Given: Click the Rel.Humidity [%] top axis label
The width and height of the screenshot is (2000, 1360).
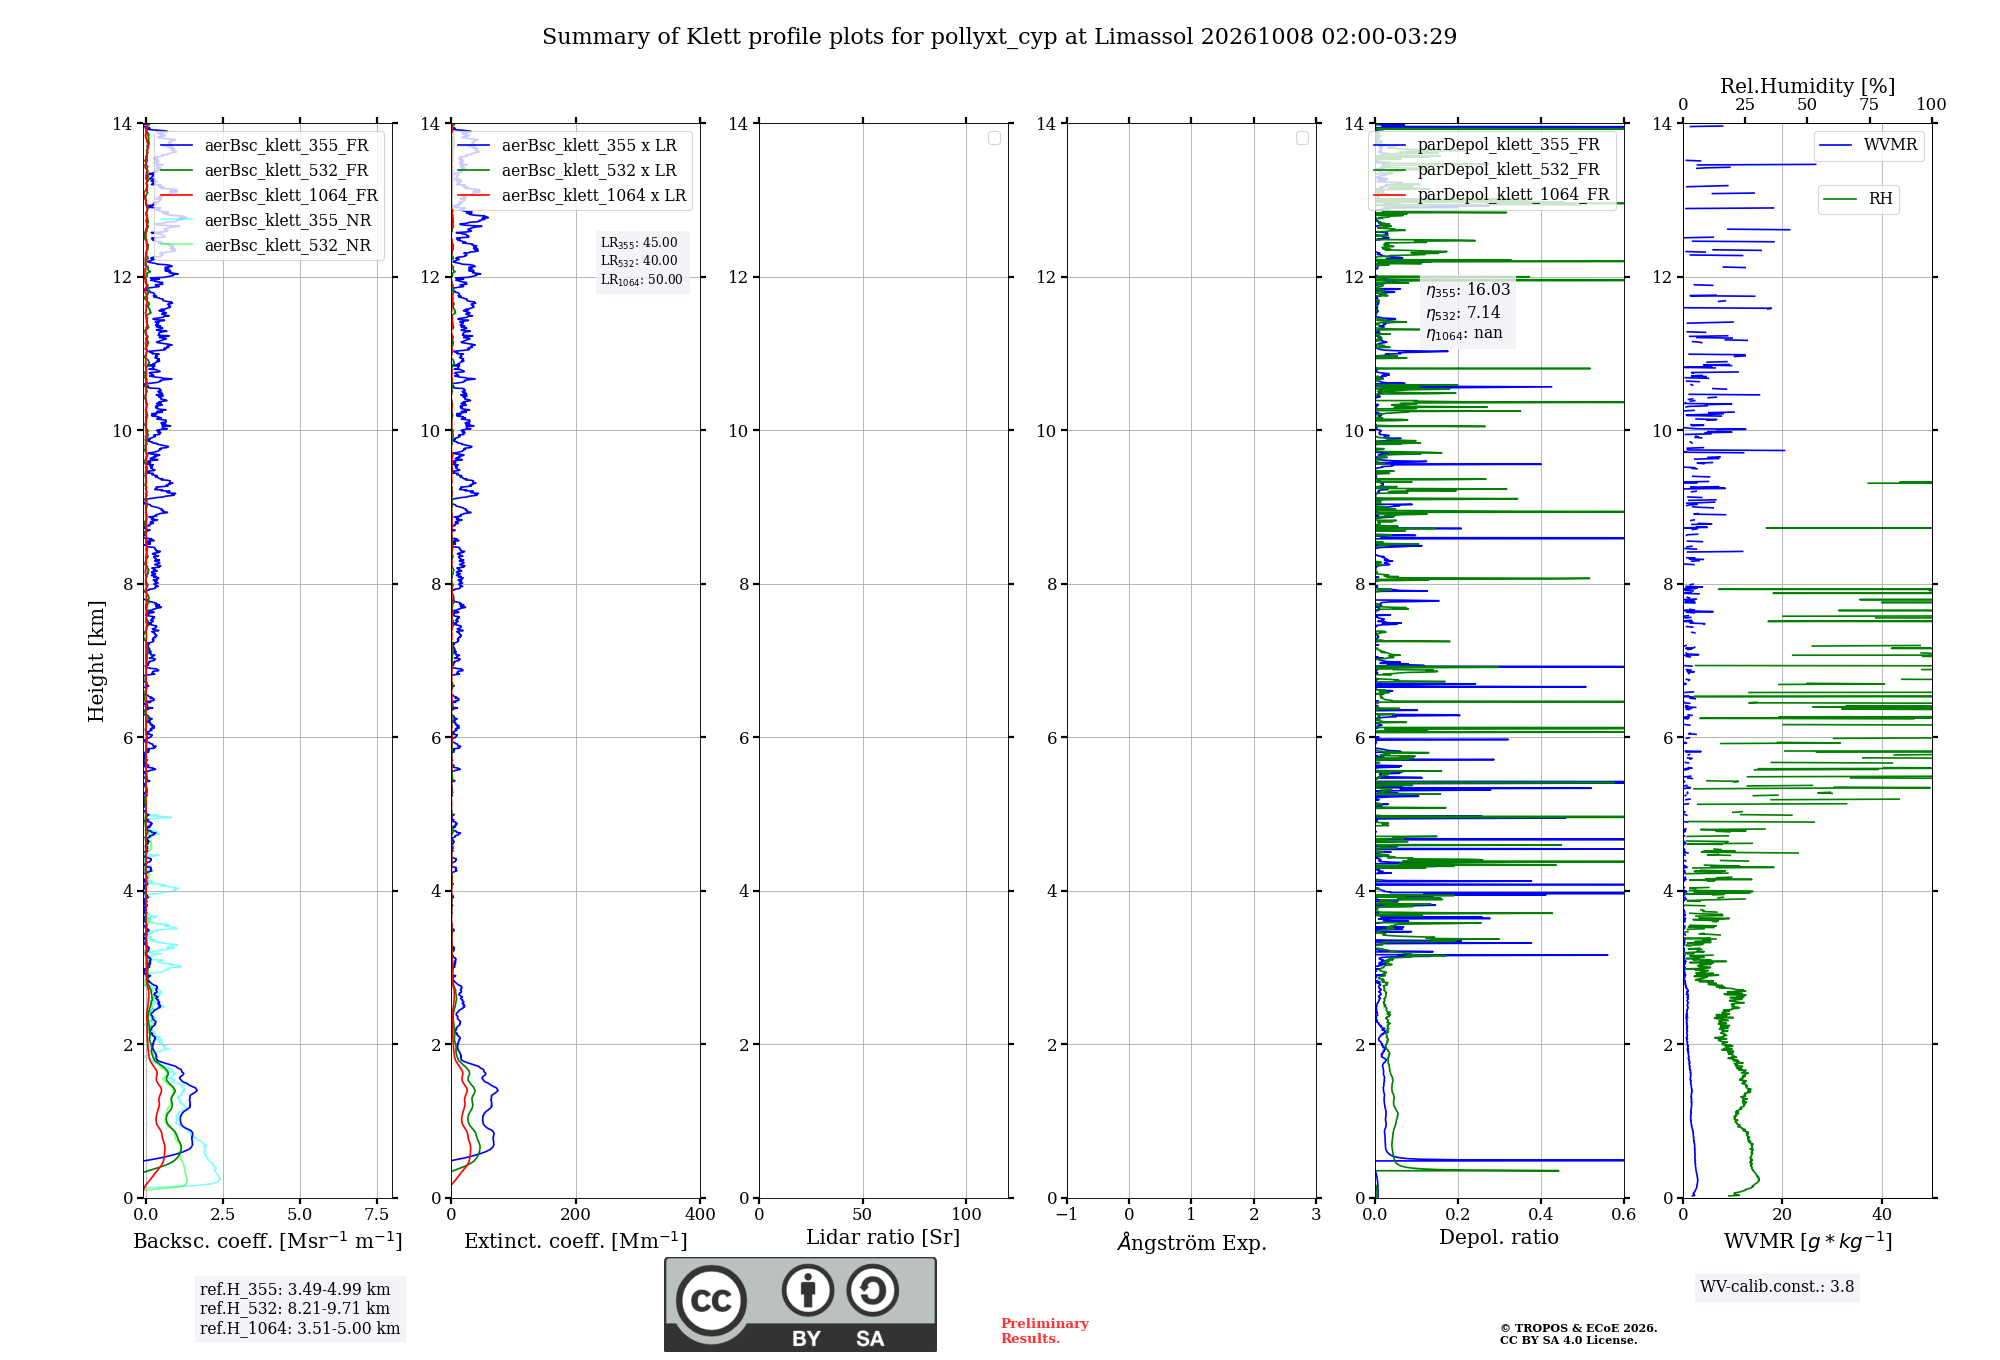Looking at the screenshot, I should coord(1807,86).
